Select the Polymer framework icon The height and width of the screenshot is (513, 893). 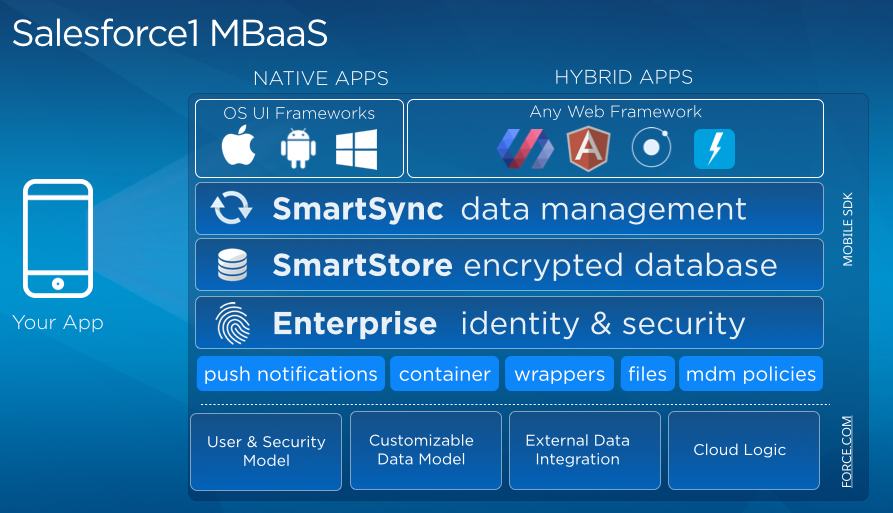(525, 149)
